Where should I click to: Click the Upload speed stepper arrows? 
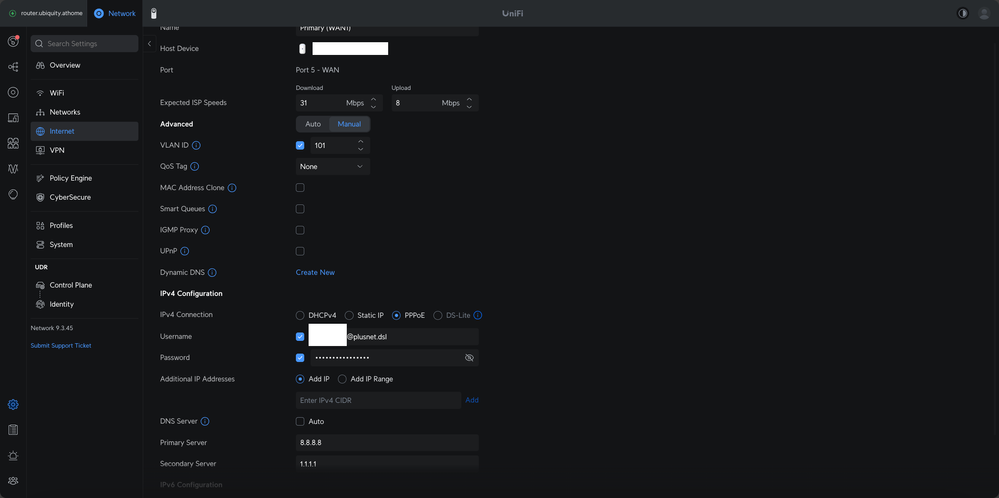(470, 103)
